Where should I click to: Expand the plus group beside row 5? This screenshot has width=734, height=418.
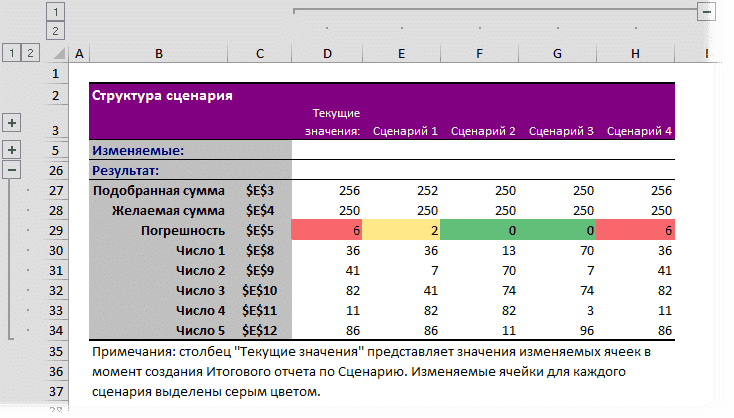pyautogui.click(x=12, y=150)
